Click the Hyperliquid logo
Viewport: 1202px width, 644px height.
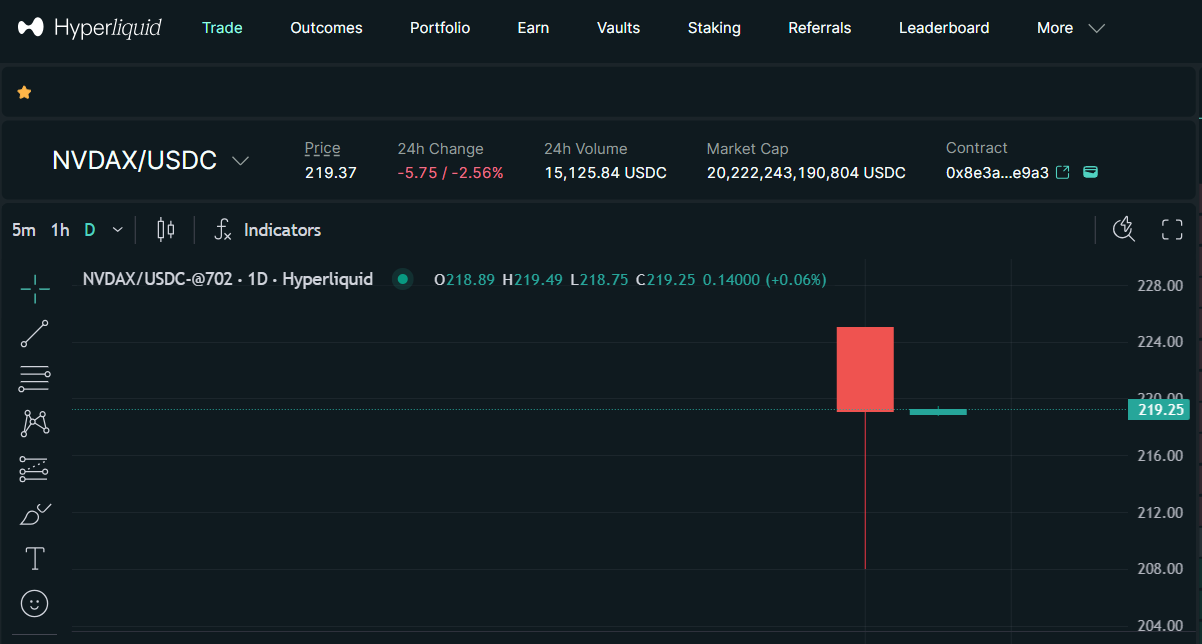point(89,28)
